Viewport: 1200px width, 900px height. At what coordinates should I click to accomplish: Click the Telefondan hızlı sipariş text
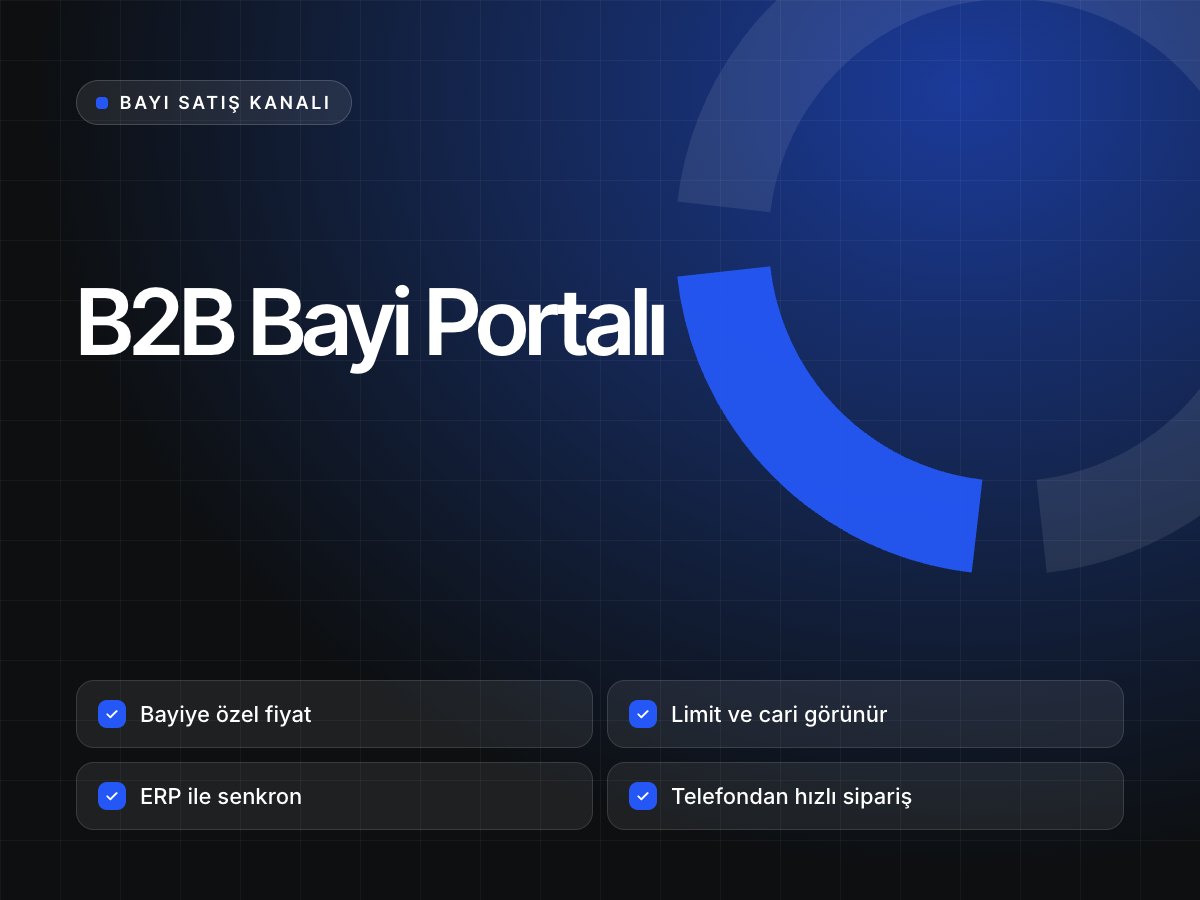pos(791,797)
